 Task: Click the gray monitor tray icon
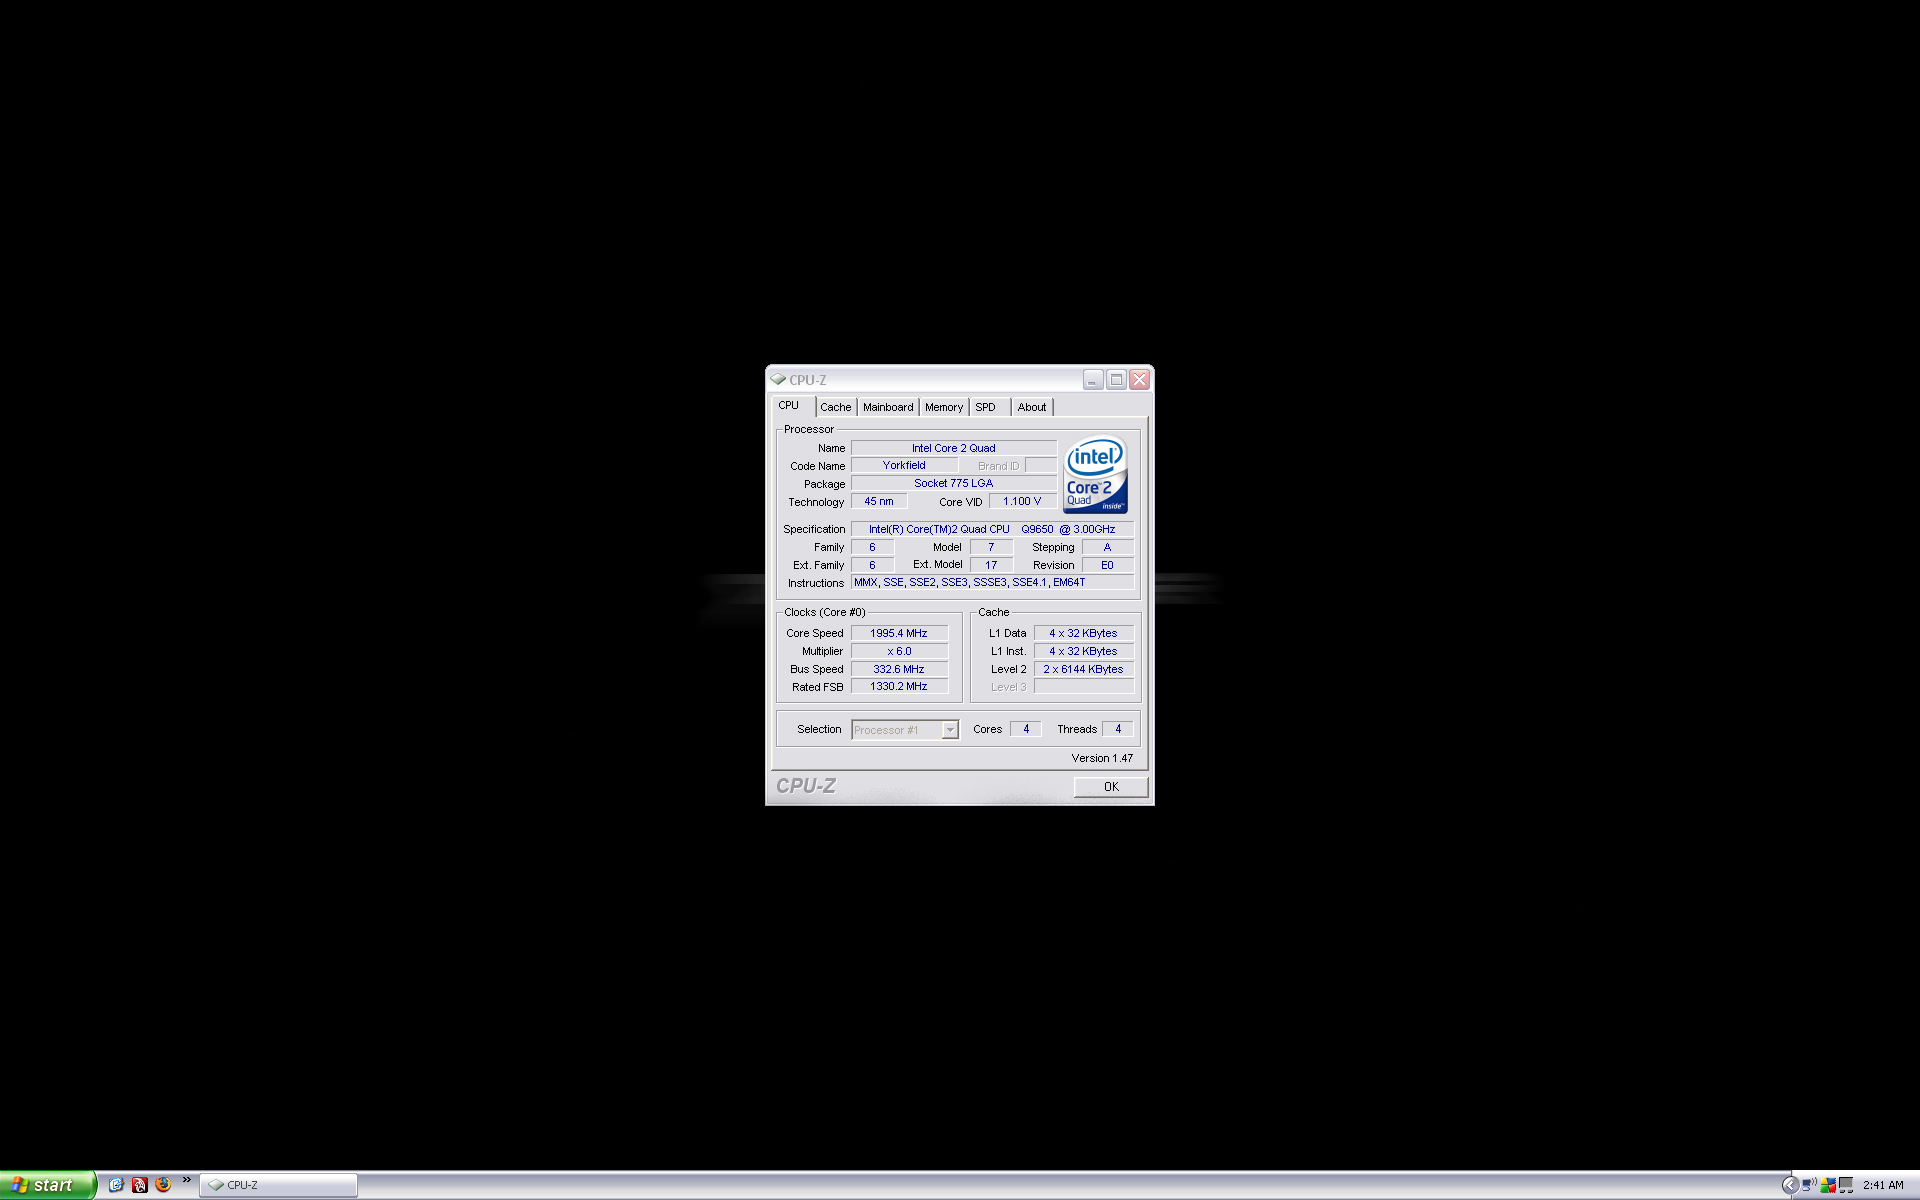(x=1846, y=1185)
